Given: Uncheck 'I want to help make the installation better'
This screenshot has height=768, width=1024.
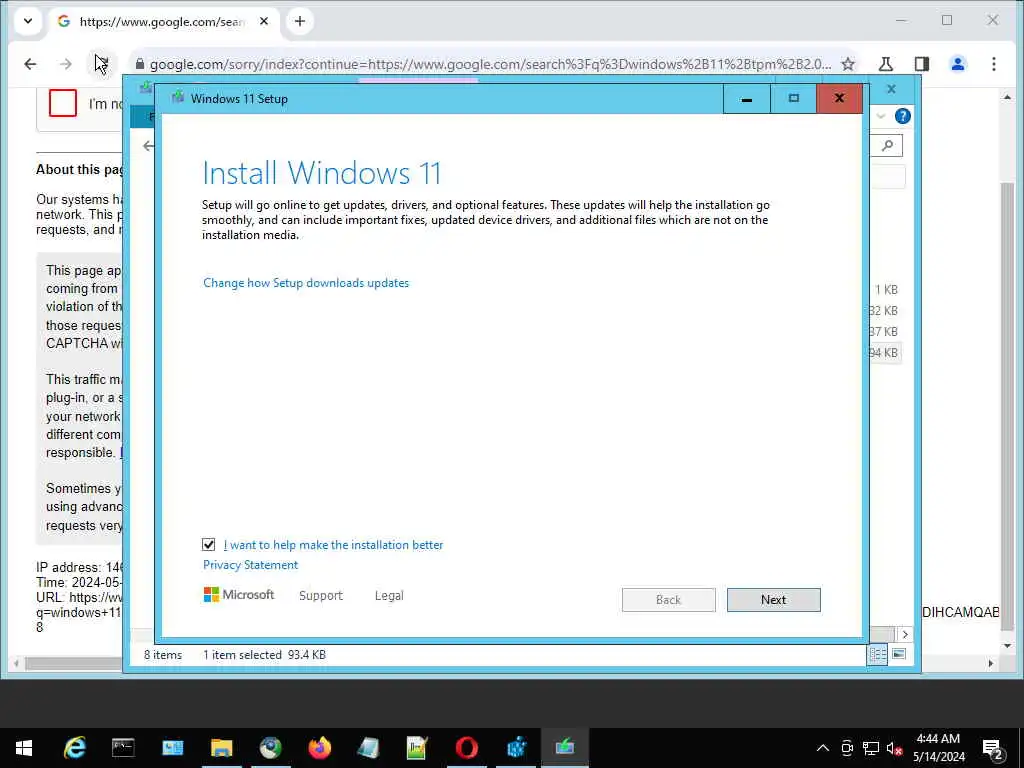Looking at the screenshot, I should [x=208, y=544].
